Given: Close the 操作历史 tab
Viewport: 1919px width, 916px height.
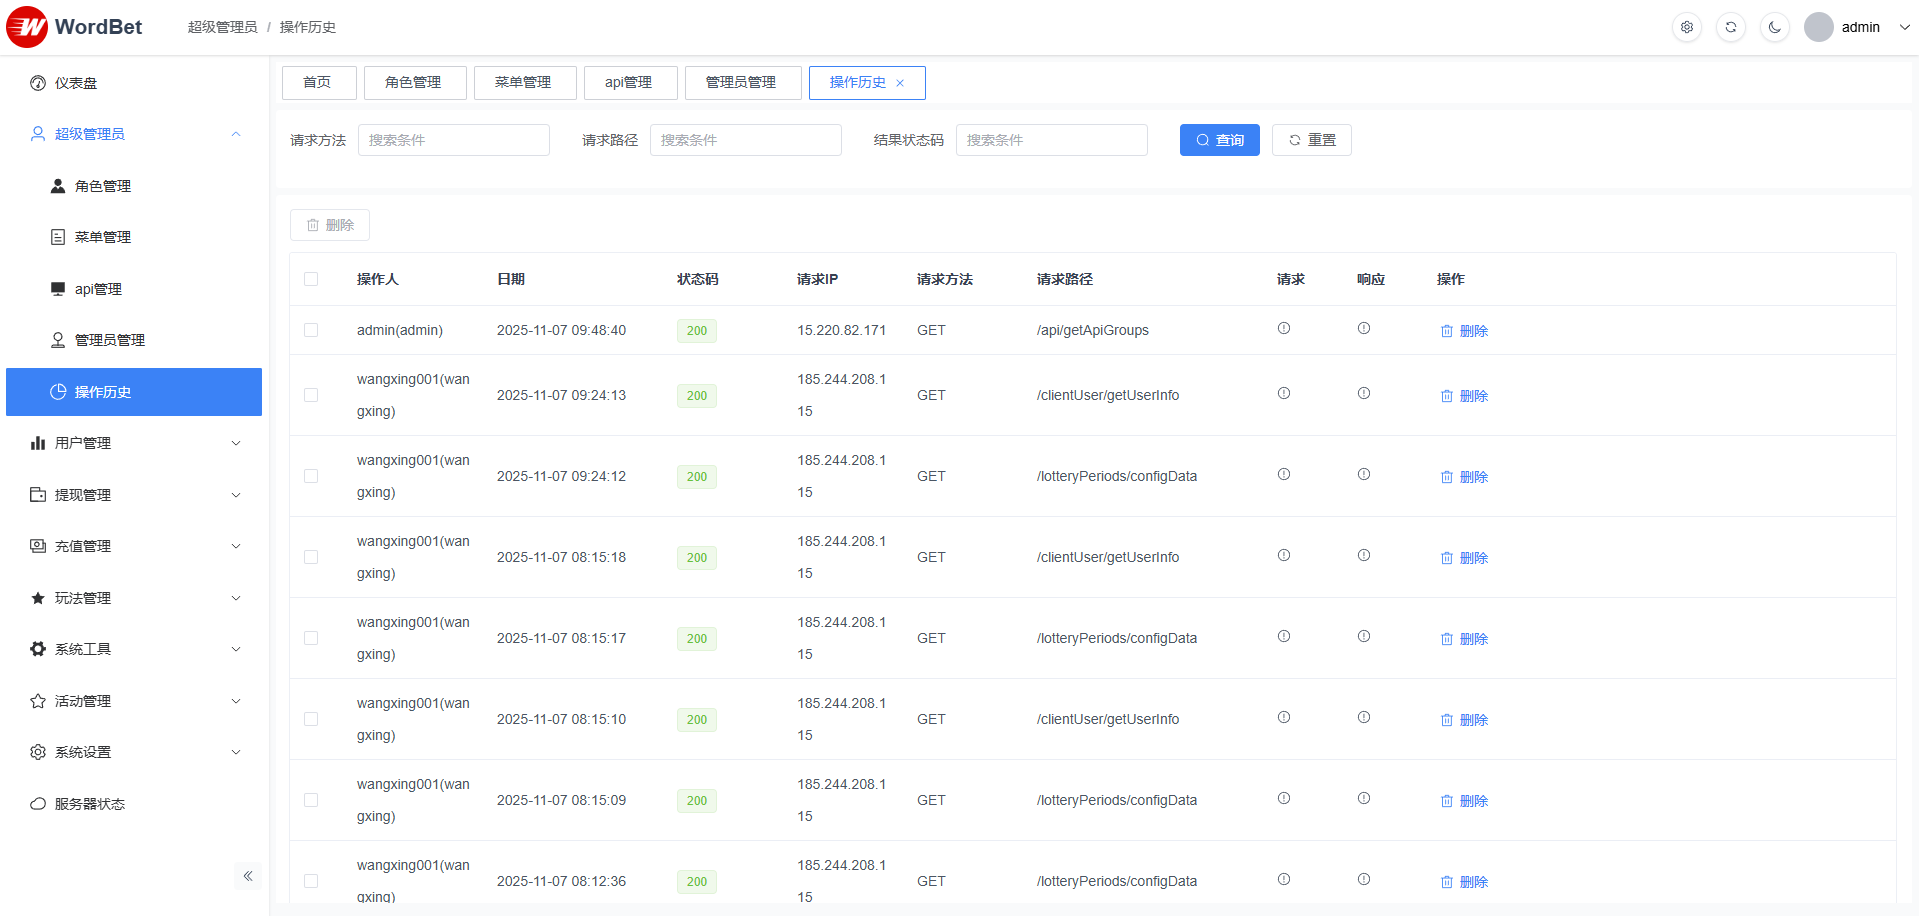Looking at the screenshot, I should point(900,83).
